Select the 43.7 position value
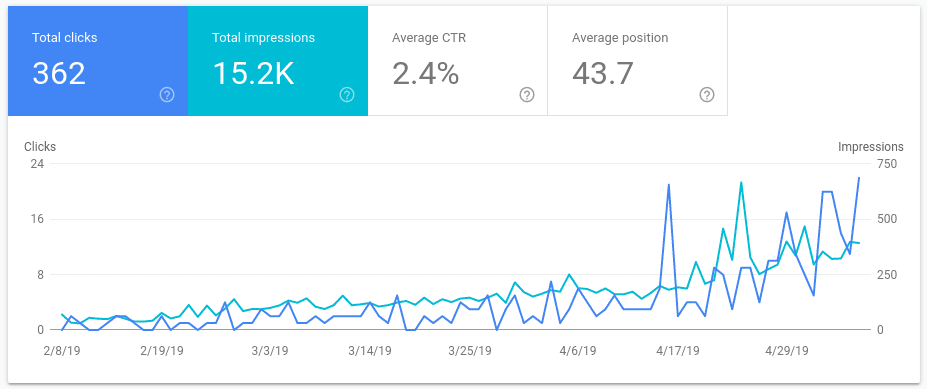 (x=603, y=74)
